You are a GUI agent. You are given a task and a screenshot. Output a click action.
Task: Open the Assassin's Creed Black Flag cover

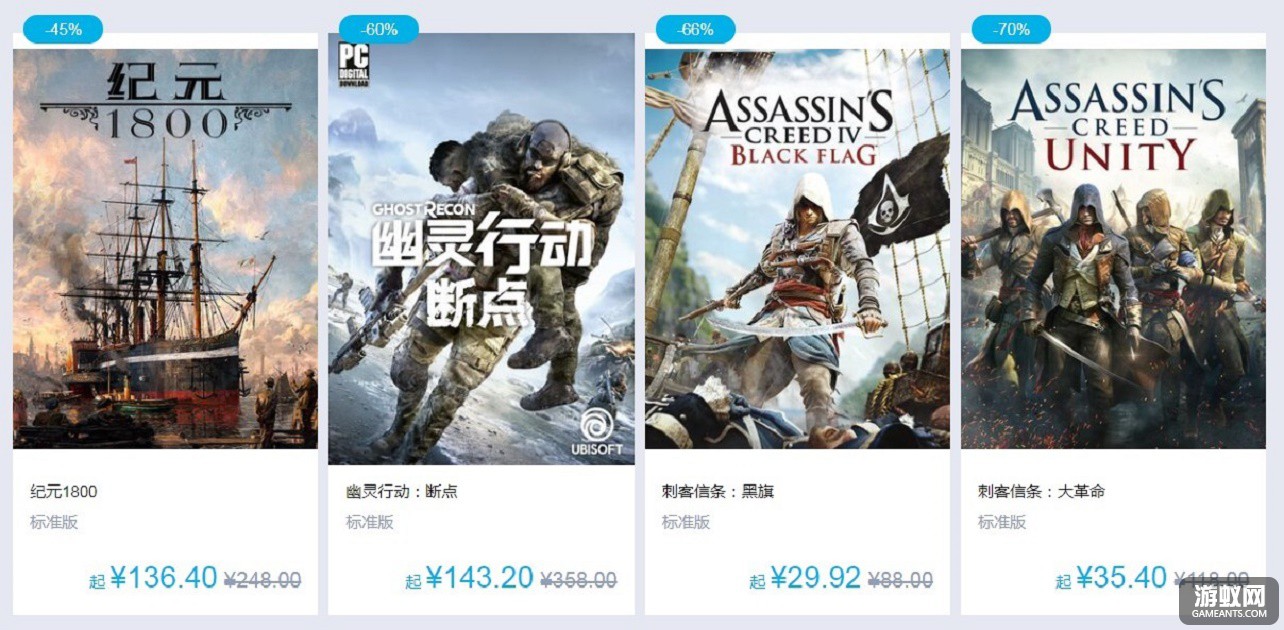pos(797,248)
